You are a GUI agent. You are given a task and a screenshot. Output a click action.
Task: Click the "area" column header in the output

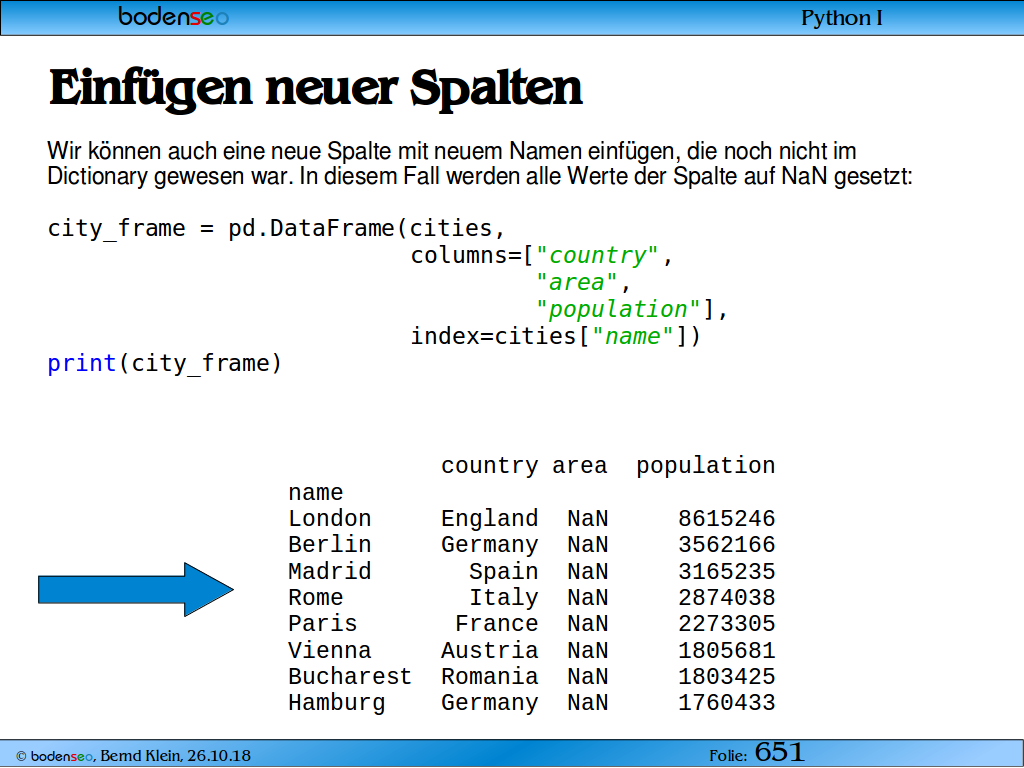[580, 466]
